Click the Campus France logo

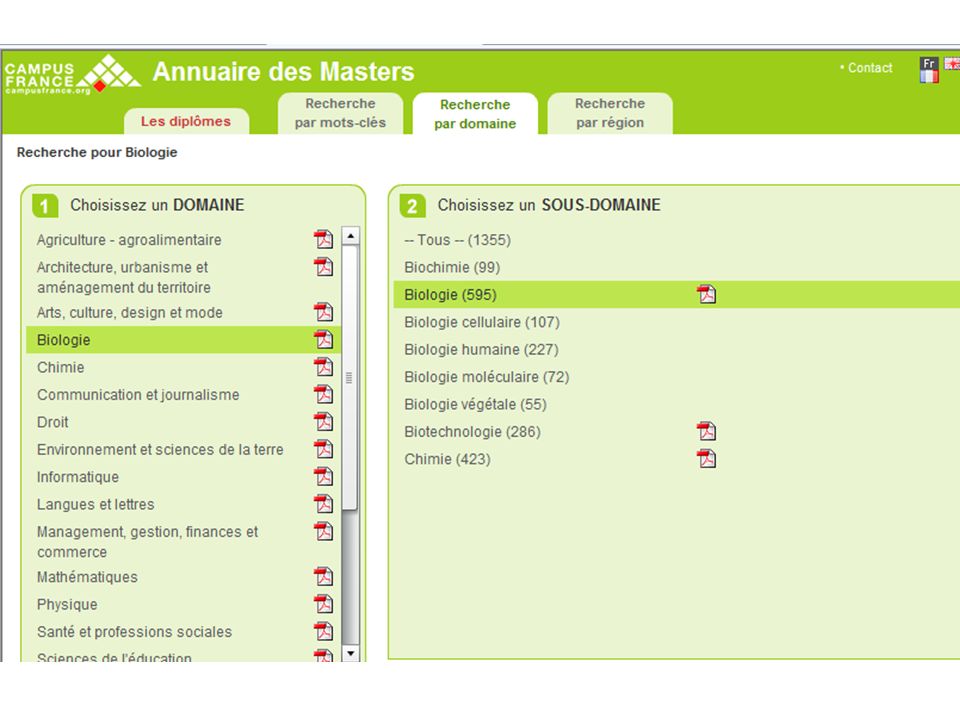pos(72,75)
